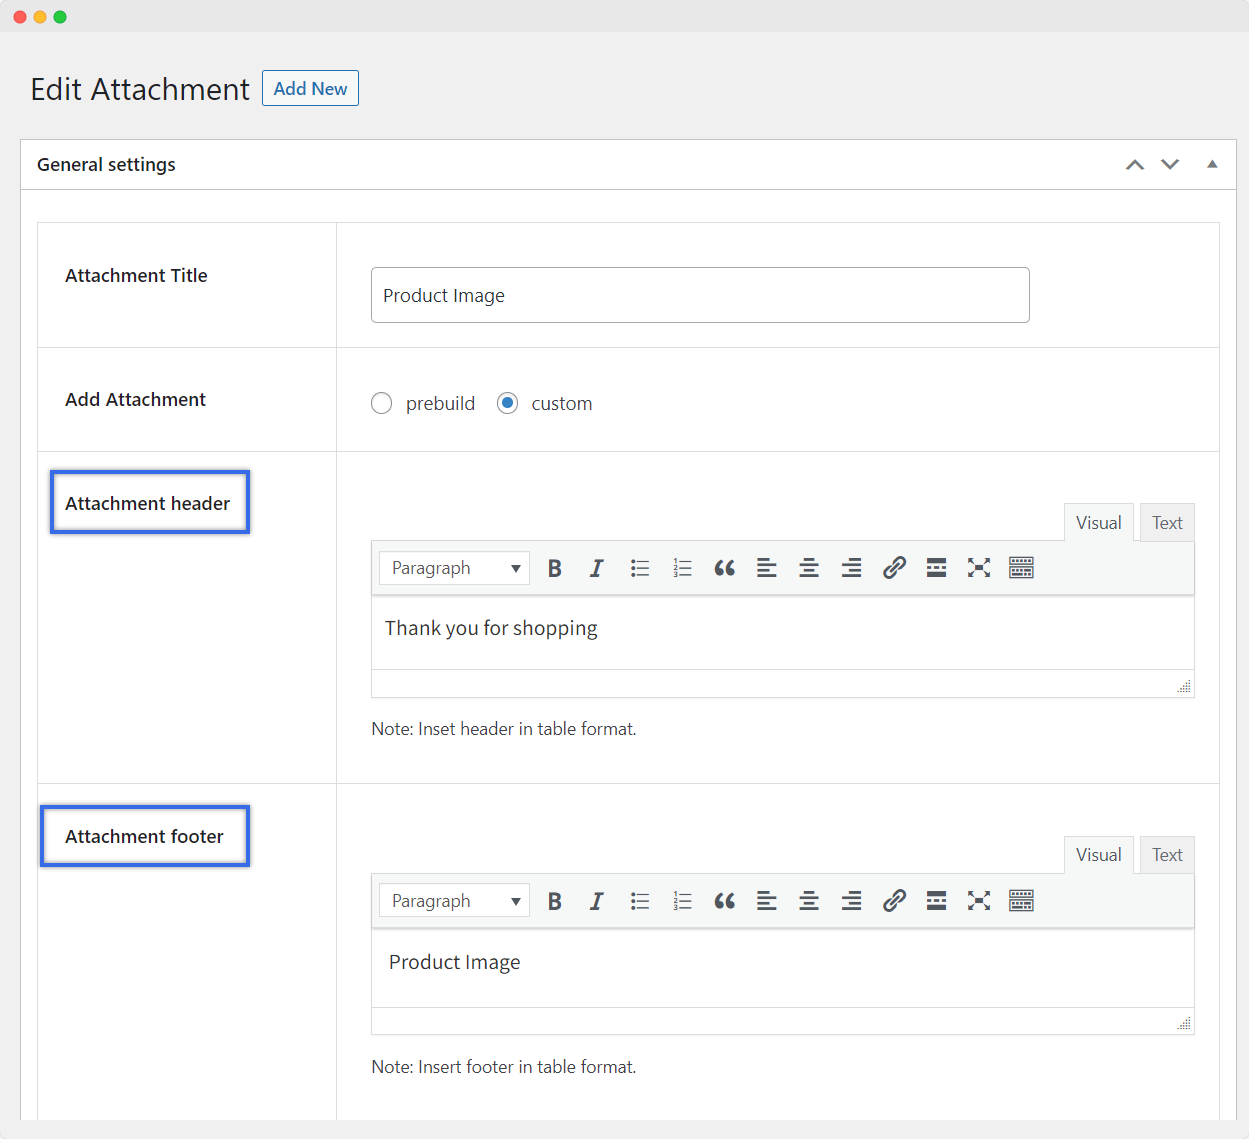Click Italic icon in header editor toolbar
This screenshot has width=1249, height=1139.
[x=597, y=568]
